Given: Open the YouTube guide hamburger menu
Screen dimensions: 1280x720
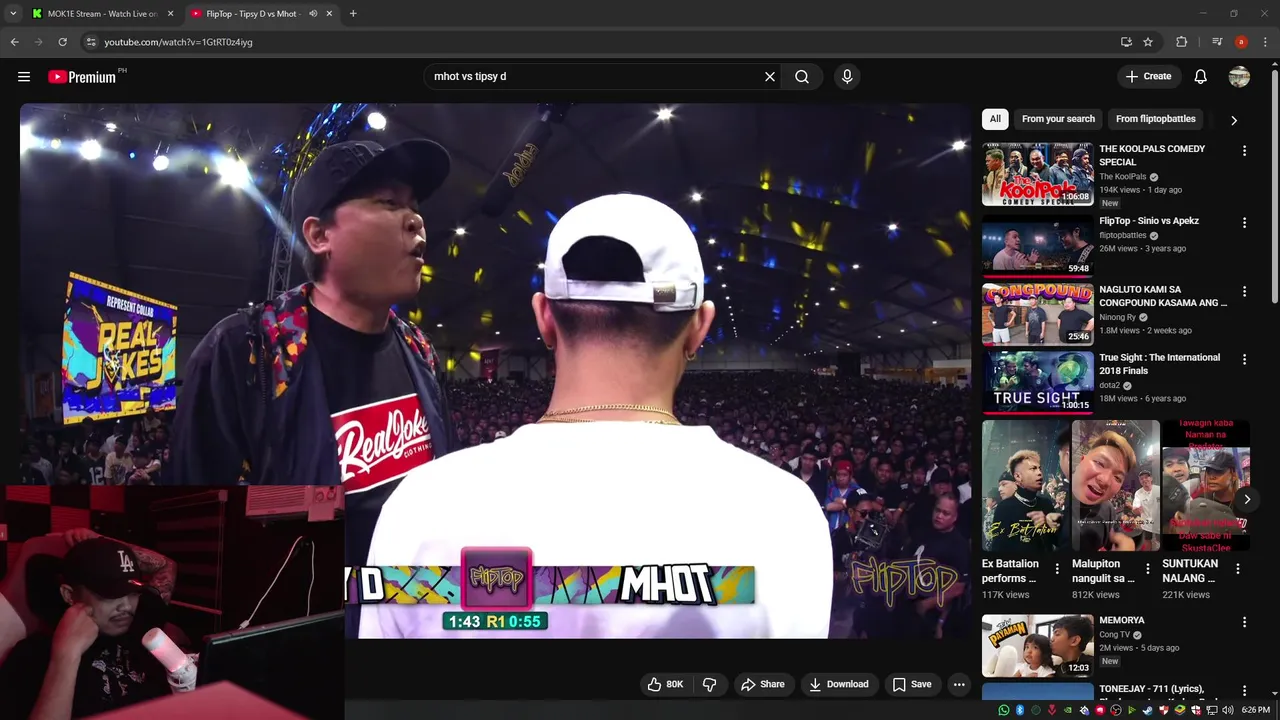Looking at the screenshot, I should [x=24, y=76].
